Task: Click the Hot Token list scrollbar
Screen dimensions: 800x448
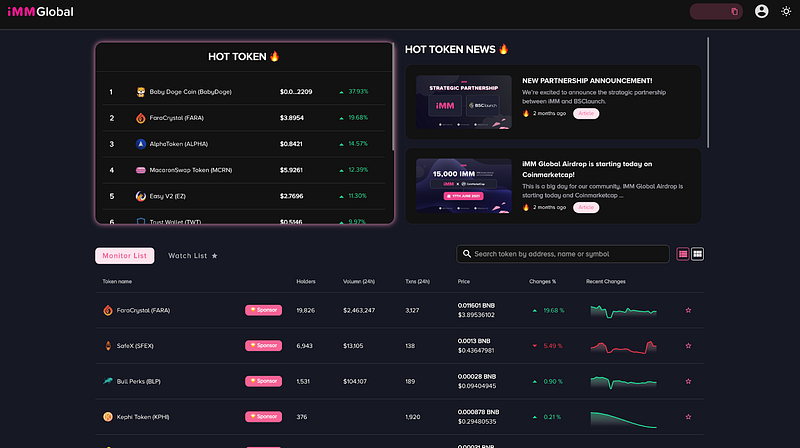Action: [x=392, y=97]
